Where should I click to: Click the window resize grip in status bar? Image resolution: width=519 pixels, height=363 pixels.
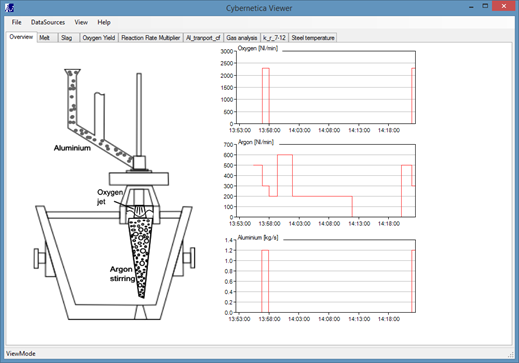tap(510, 355)
